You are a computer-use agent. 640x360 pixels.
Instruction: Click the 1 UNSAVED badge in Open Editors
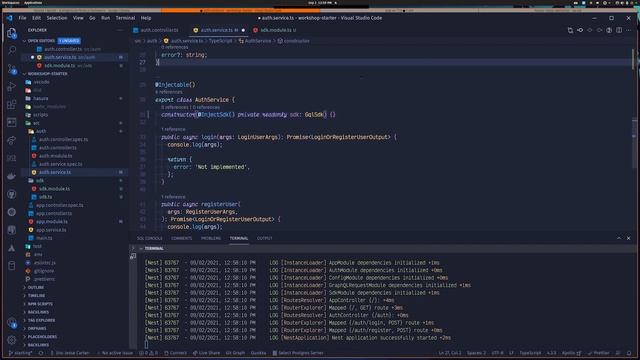69,41
